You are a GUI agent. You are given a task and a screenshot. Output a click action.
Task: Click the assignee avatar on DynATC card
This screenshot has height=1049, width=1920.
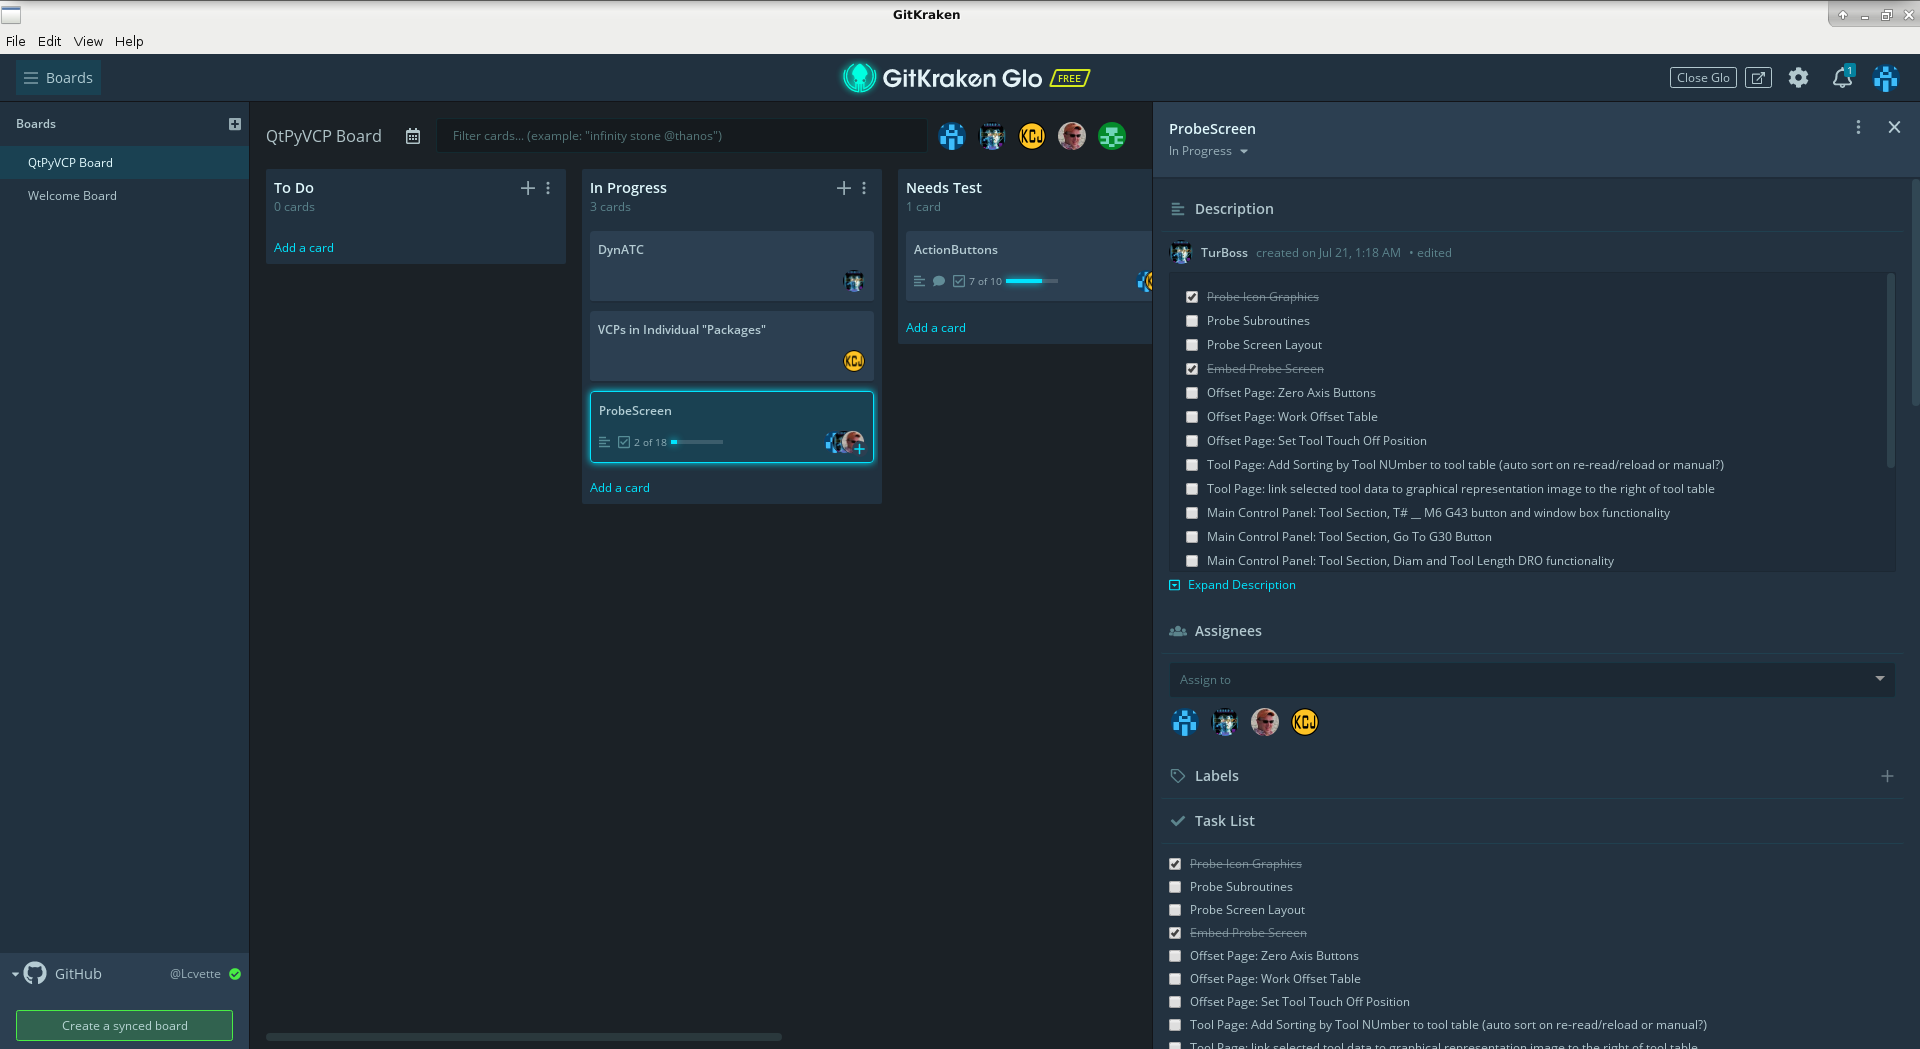coord(854,281)
